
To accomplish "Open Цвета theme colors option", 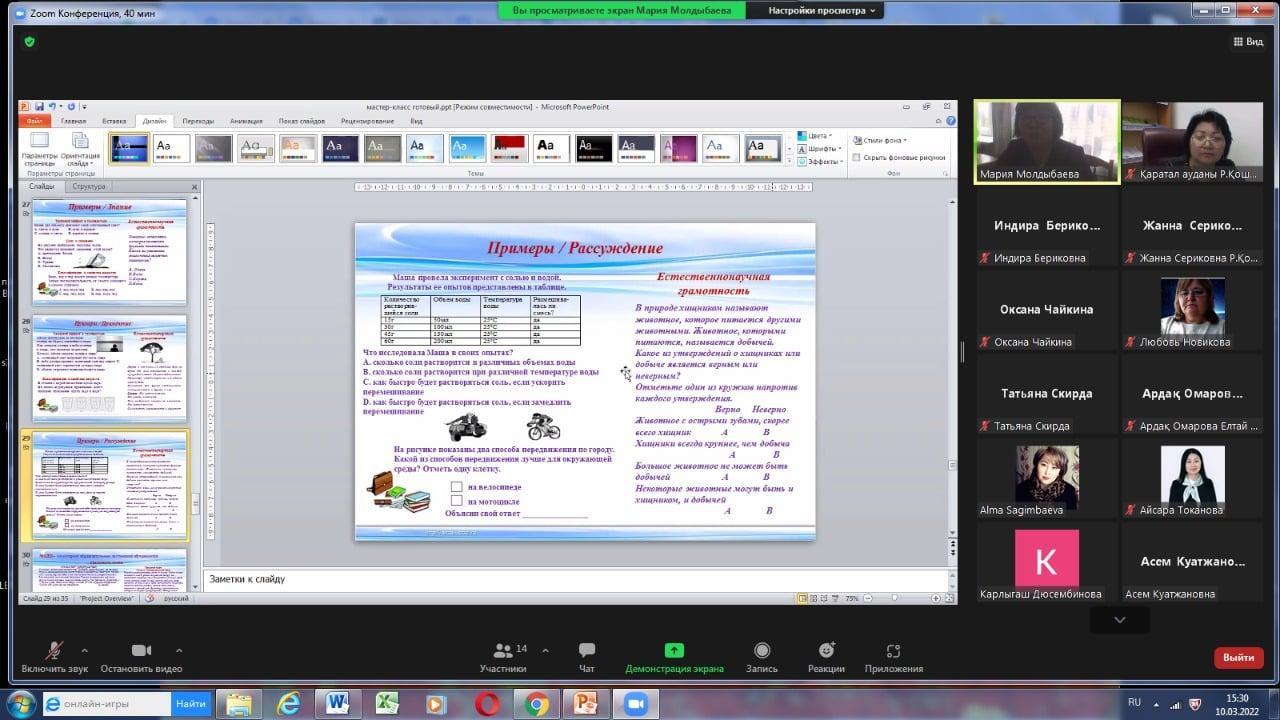I will 816,136.
